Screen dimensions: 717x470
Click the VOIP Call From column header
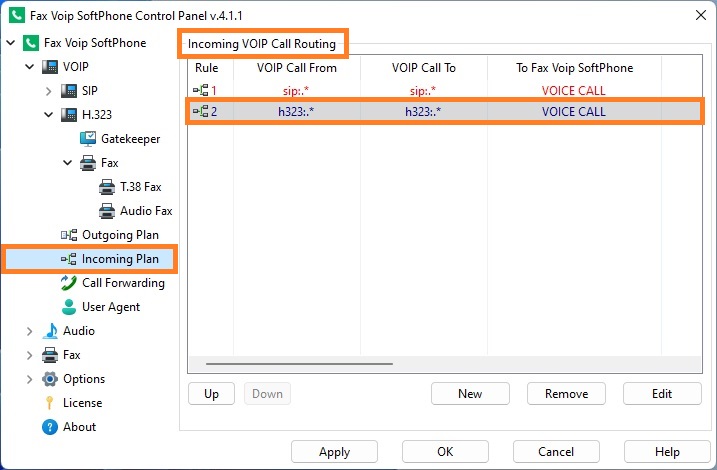tap(297, 68)
